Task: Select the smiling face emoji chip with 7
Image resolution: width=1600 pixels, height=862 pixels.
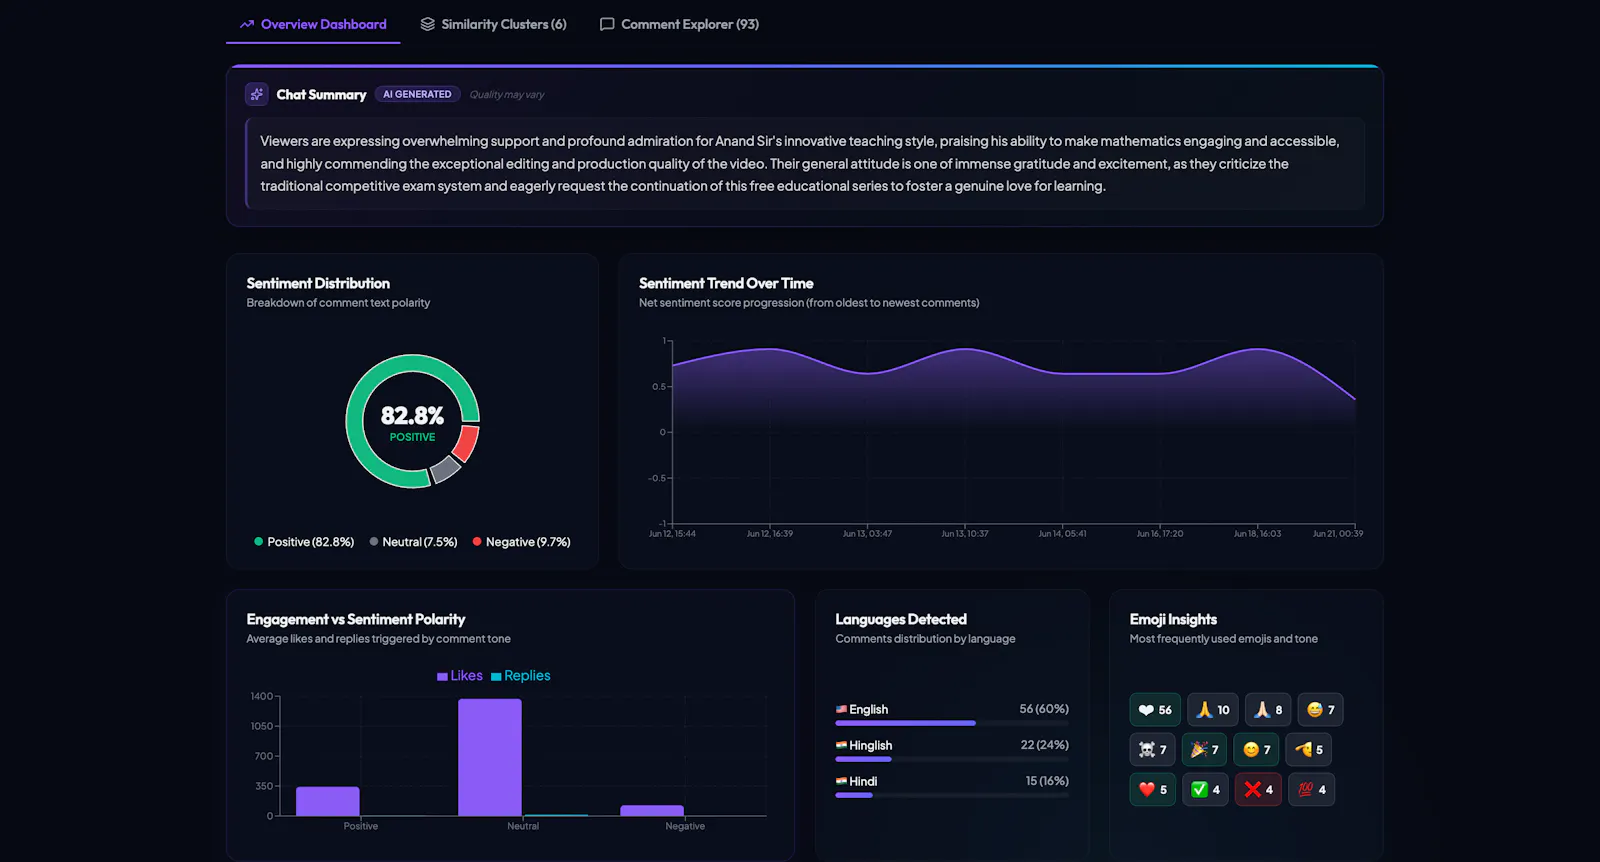Action: (1256, 750)
